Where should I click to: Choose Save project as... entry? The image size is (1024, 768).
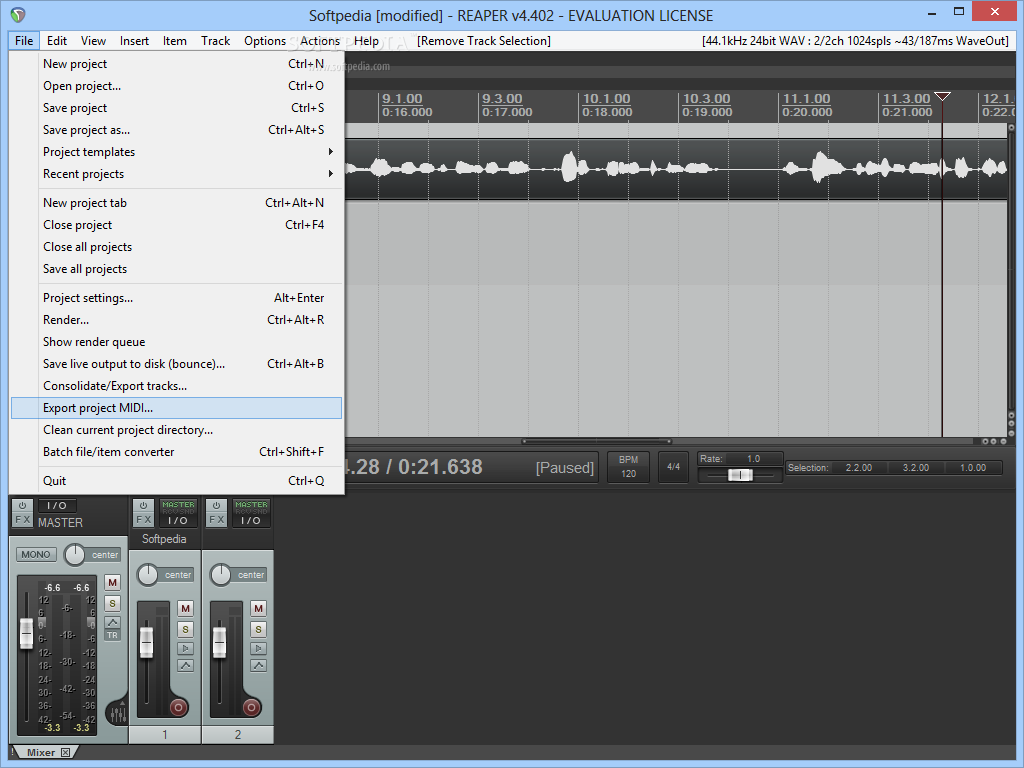pos(176,130)
